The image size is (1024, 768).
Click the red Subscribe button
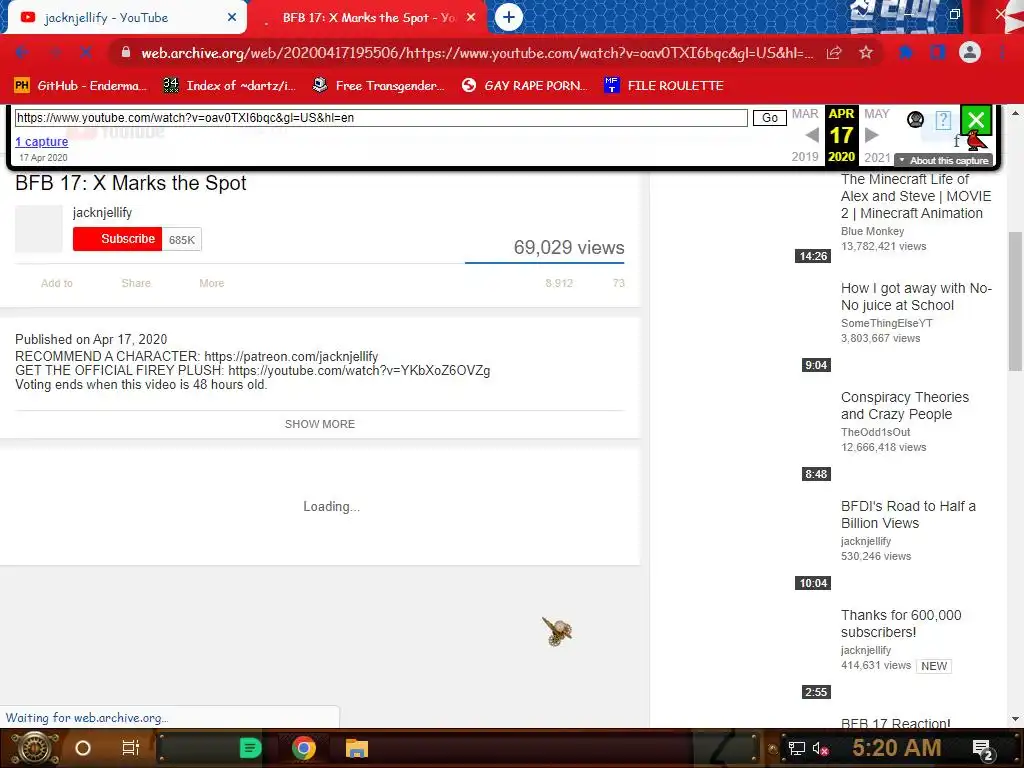coord(118,239)
